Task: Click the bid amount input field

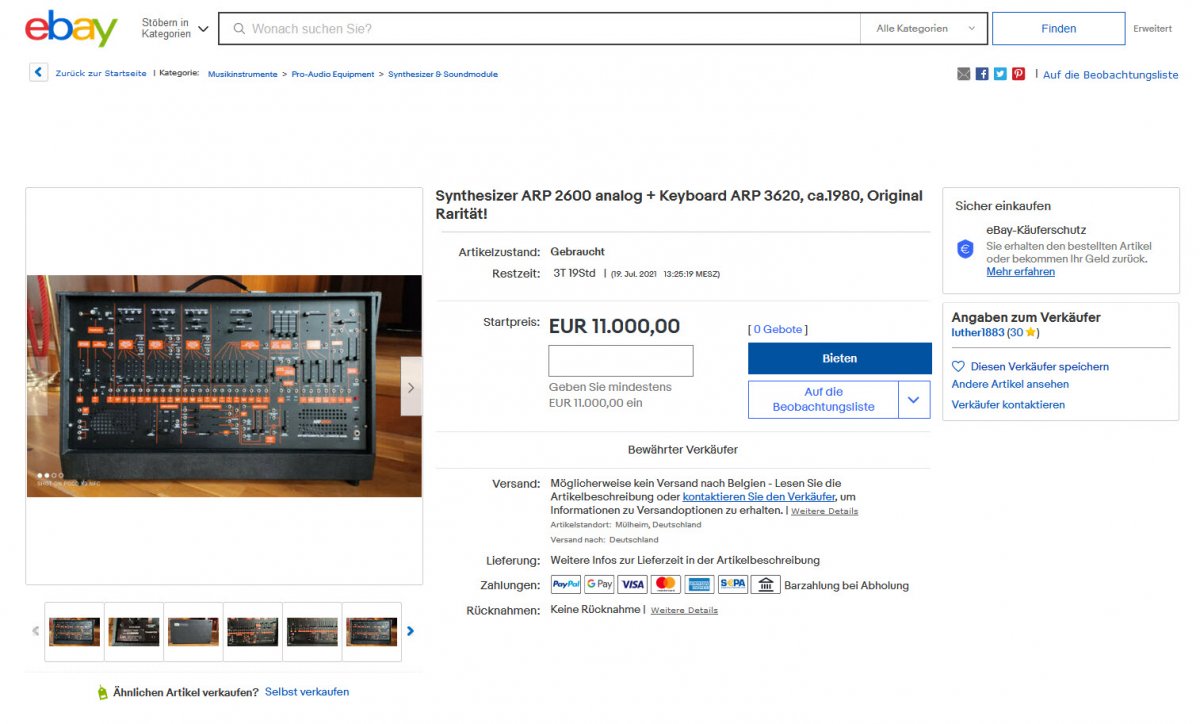Action: tap(621, 360)
